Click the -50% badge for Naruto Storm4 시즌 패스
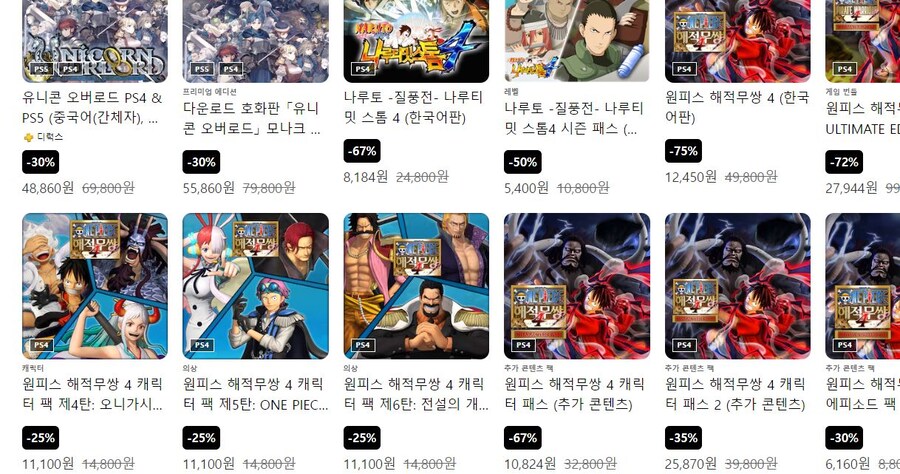This screenshot has width=900, height=474. click(x=523, y=162)
